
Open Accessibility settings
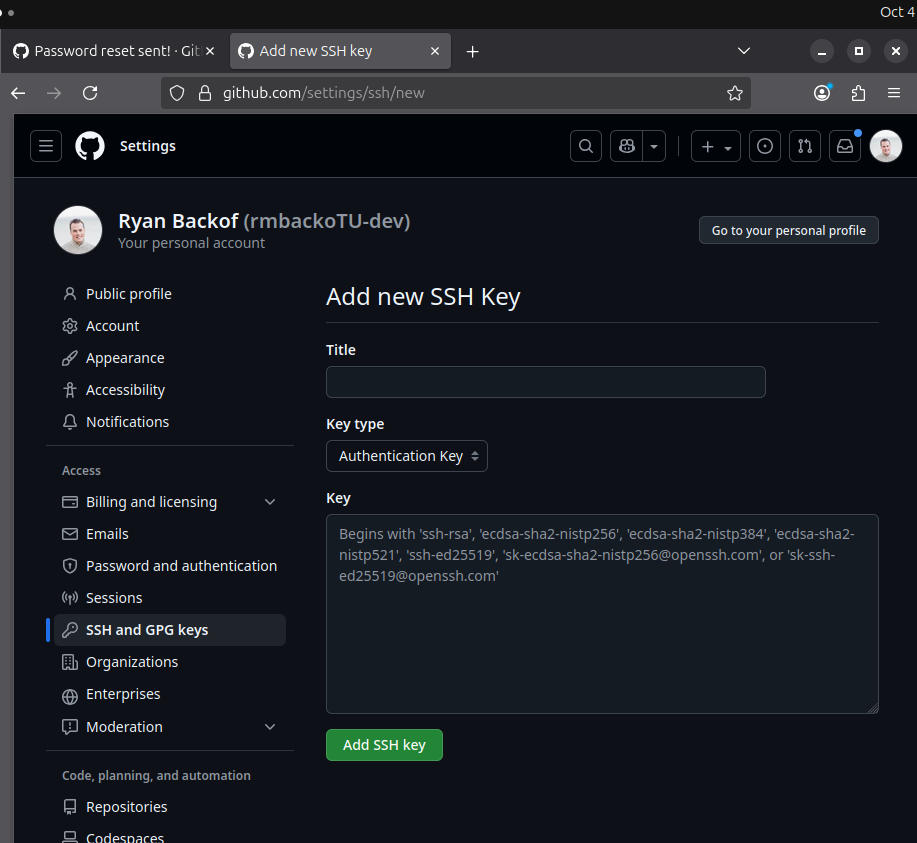(x=170, y=390)
